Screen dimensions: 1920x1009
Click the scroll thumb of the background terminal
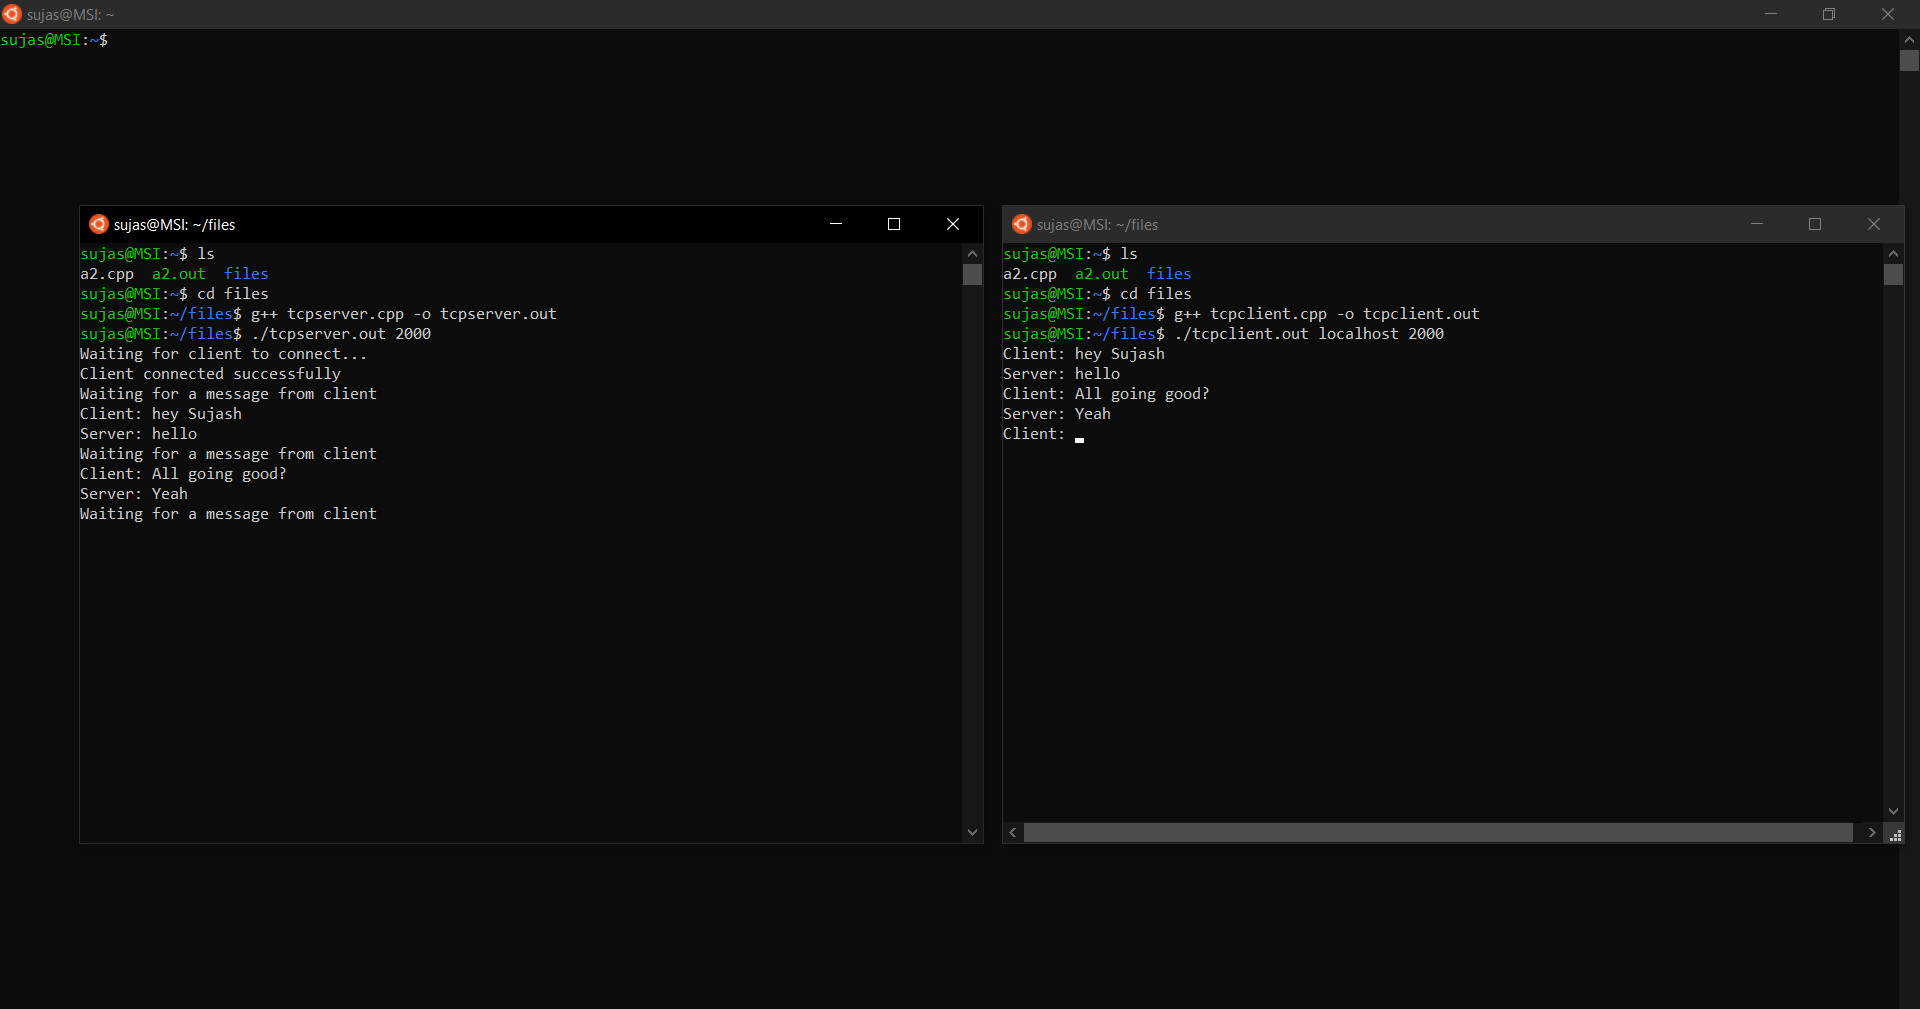coord(1909,61)
